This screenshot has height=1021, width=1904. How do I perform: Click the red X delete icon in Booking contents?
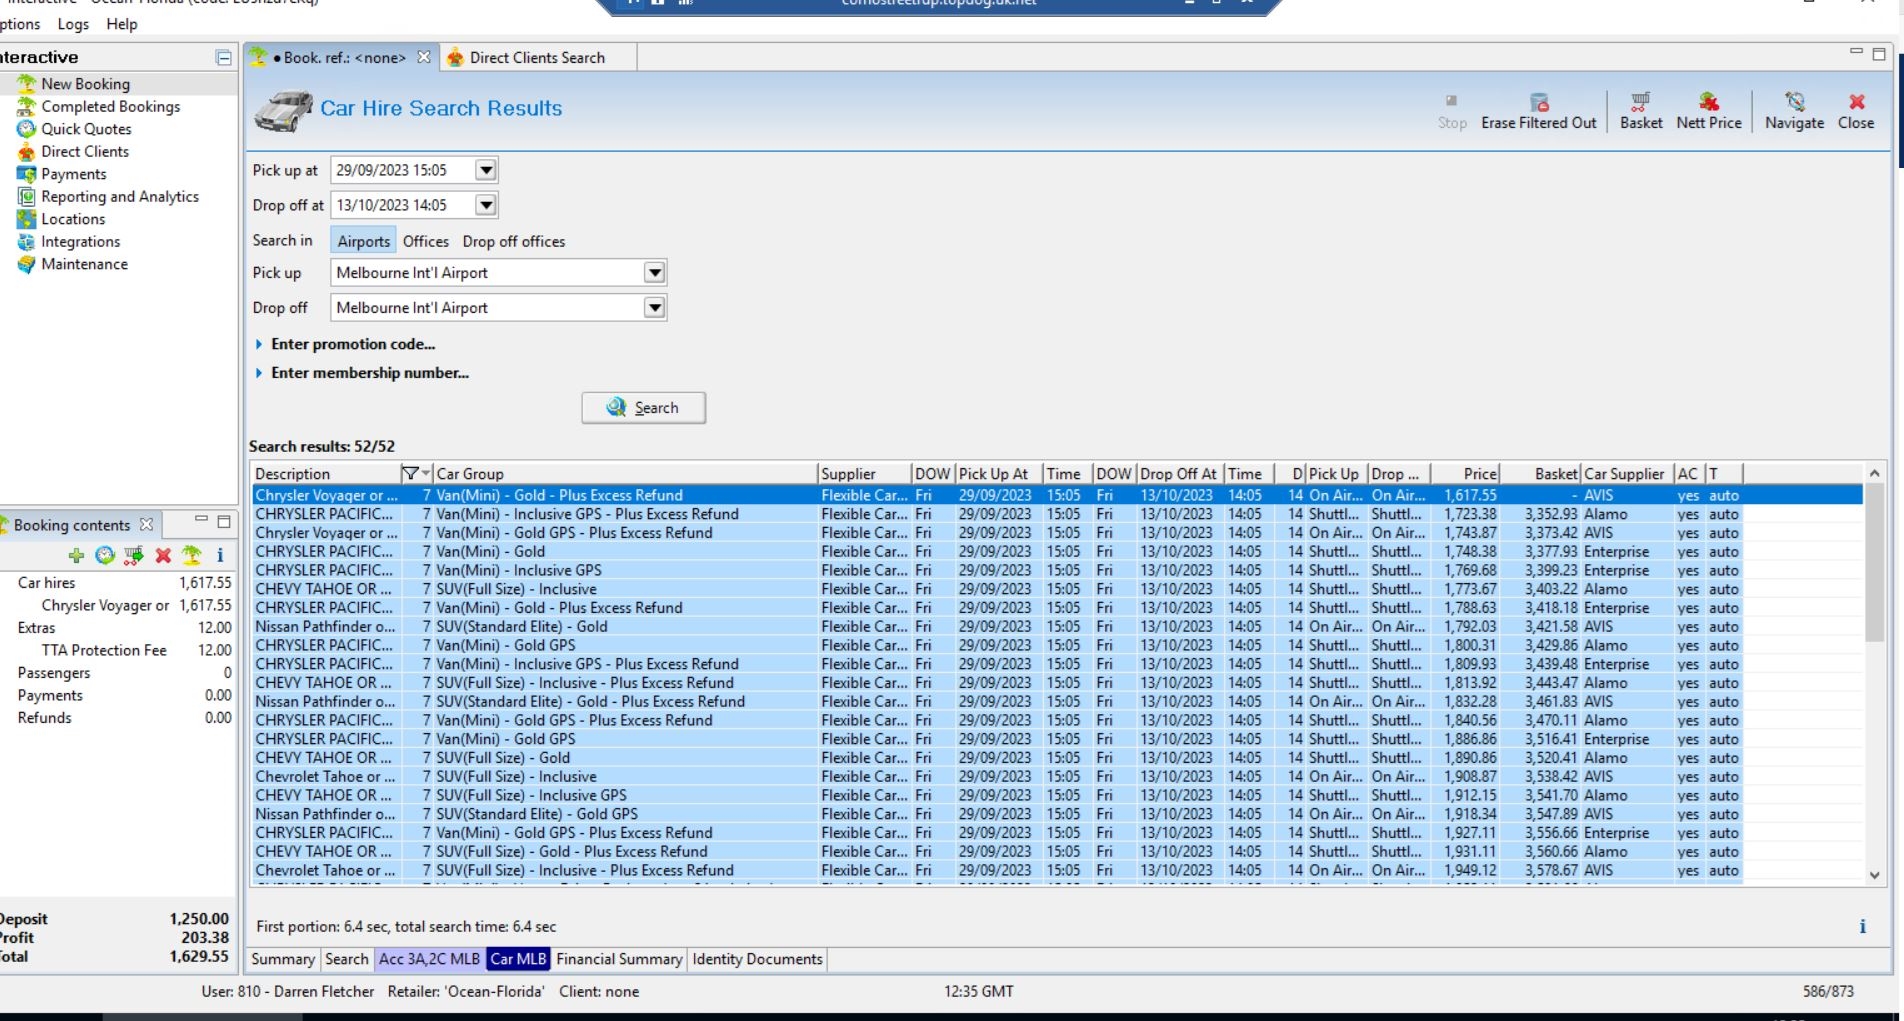(x=163, y=555)
